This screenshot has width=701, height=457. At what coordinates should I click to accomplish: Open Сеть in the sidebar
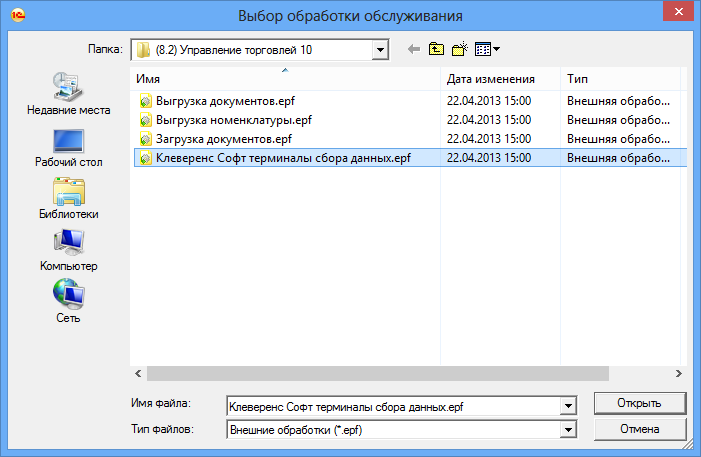pyautogui.click(x=68, y=301)
